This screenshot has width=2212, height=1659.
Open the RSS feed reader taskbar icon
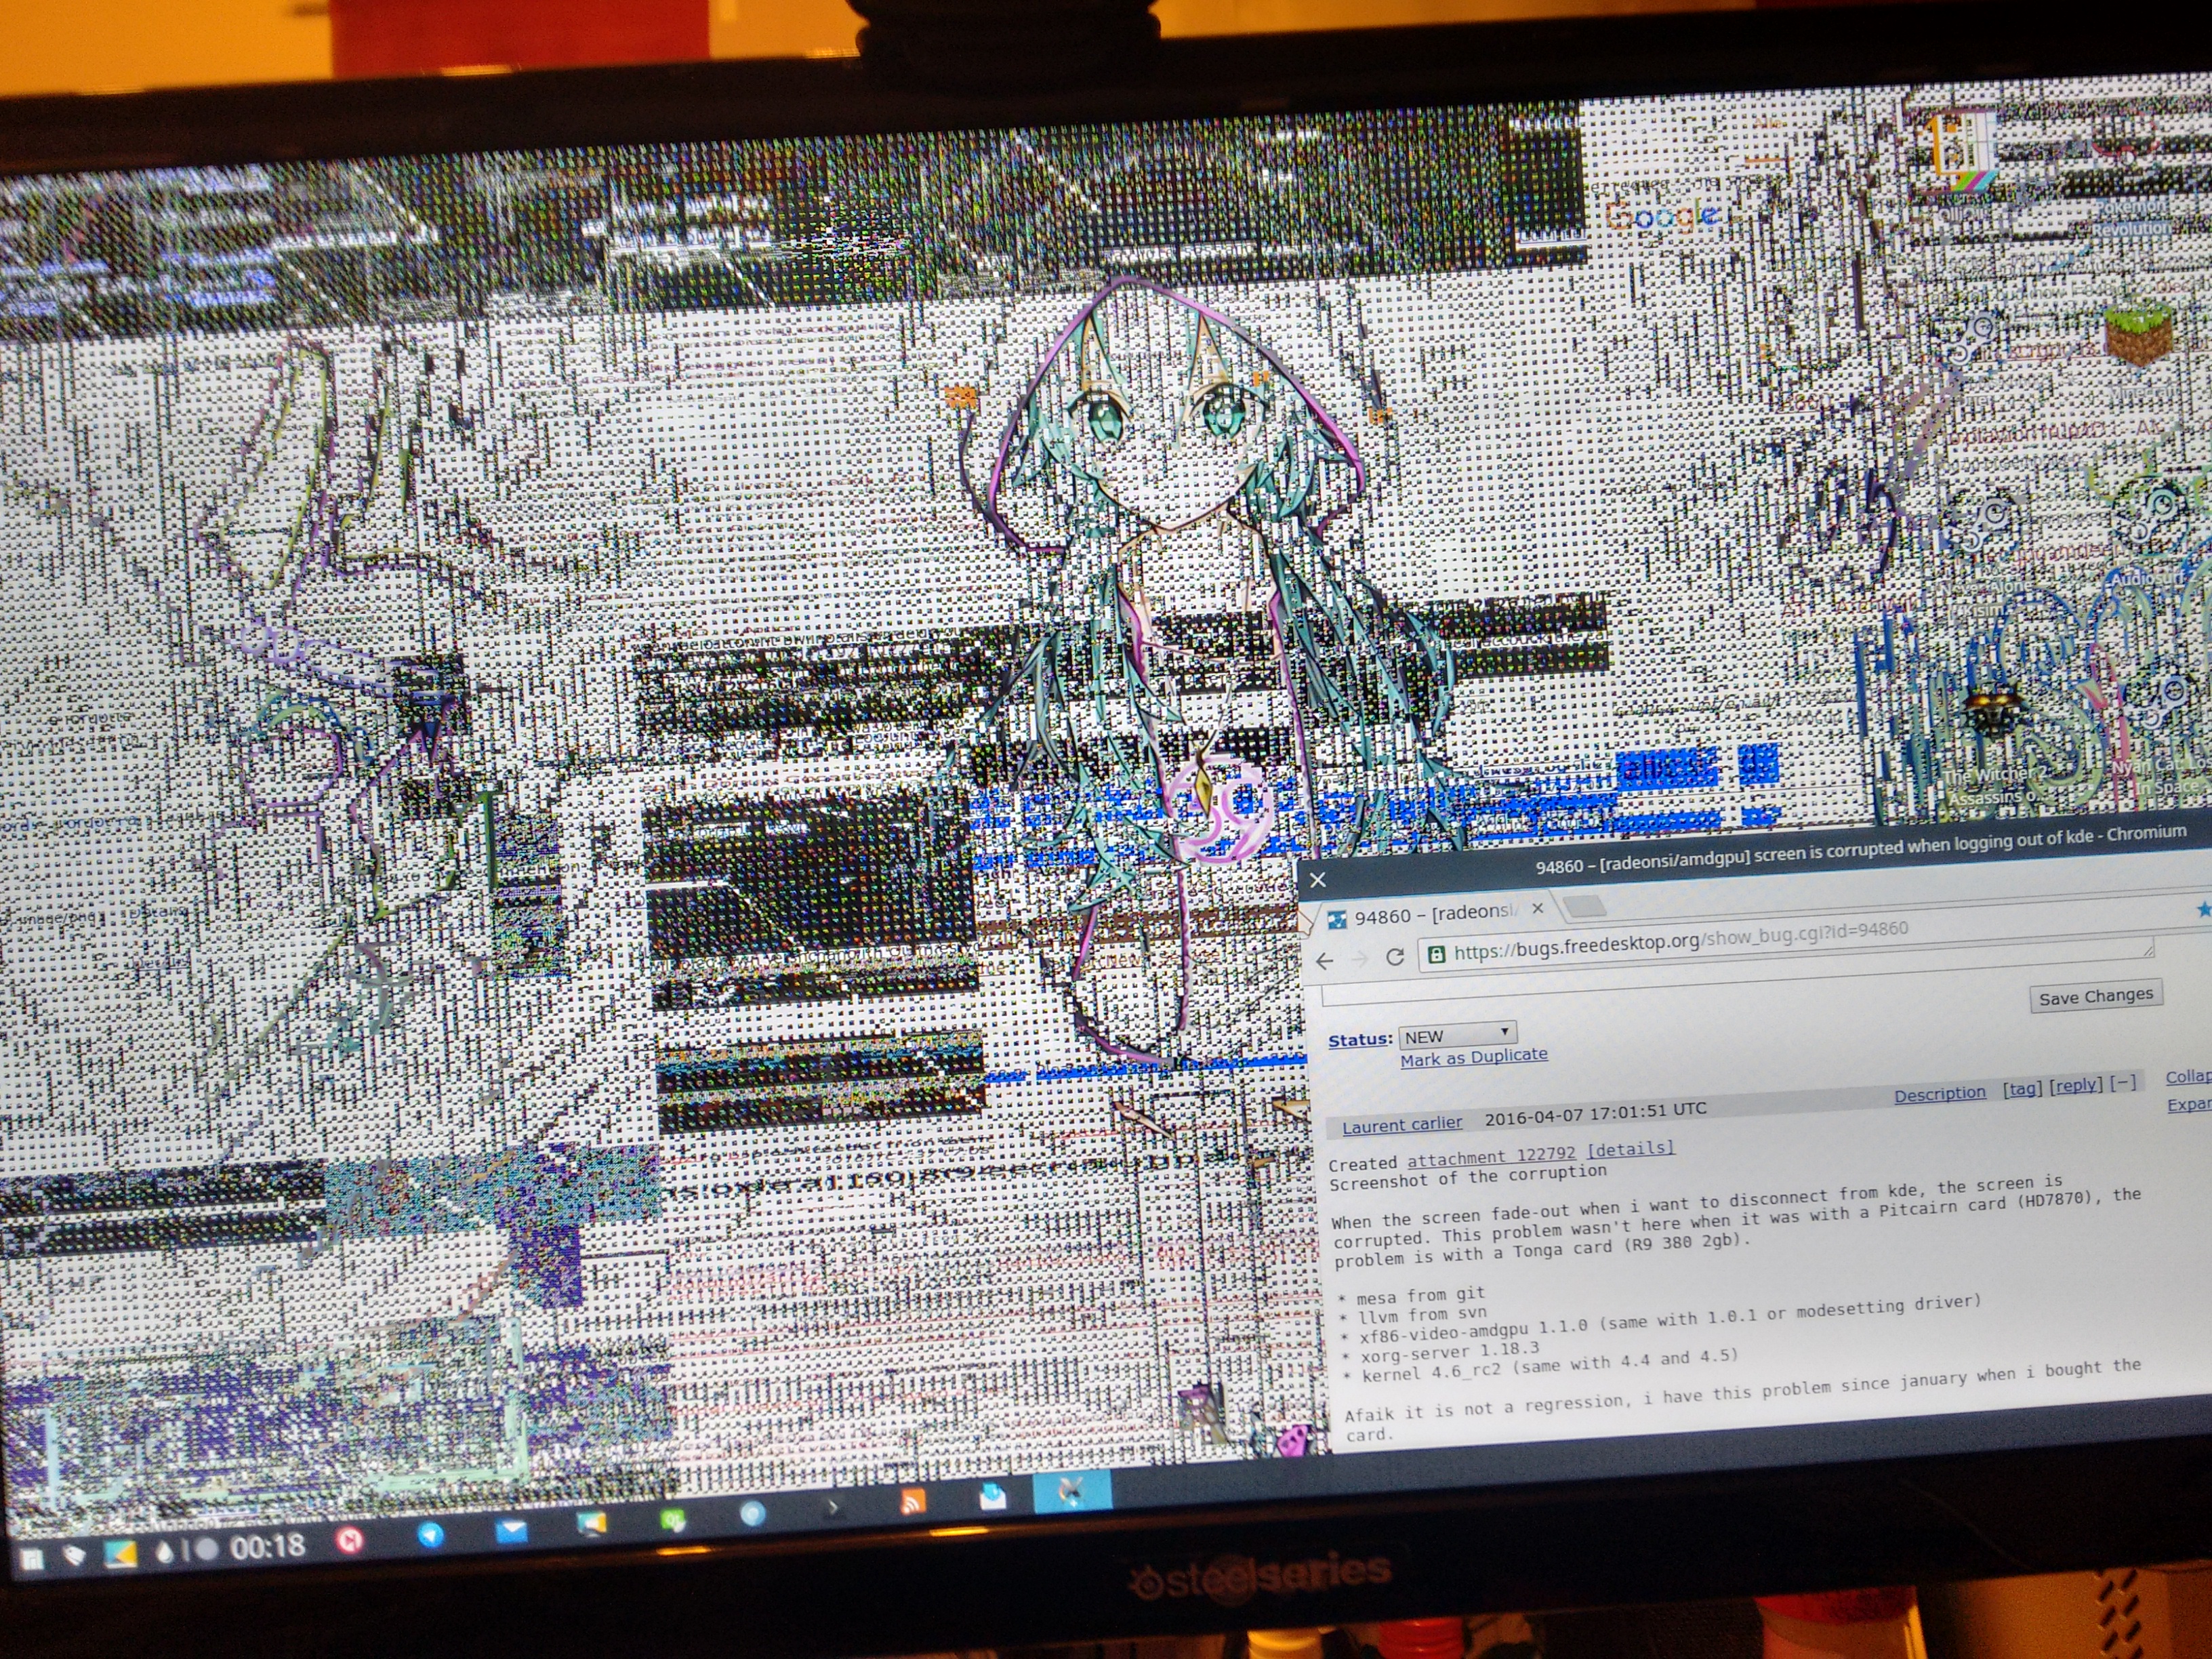(x=912, y=1502)
